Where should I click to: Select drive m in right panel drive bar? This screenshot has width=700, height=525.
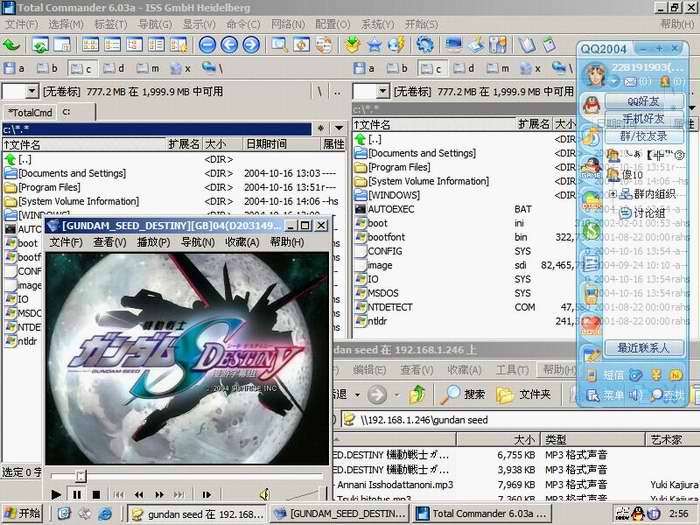(x=498, y=68)
